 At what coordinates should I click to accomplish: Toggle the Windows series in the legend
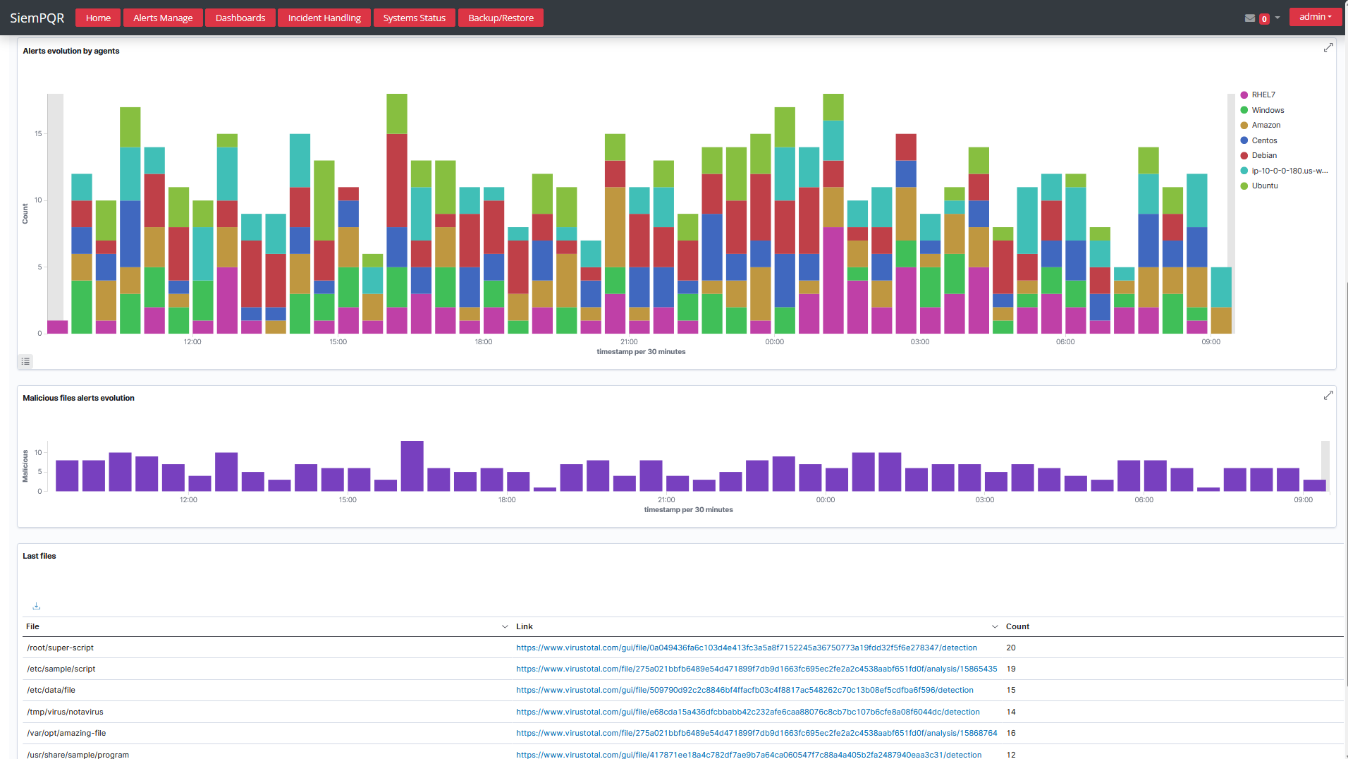pyautogui.click(x=1267, y=110)
